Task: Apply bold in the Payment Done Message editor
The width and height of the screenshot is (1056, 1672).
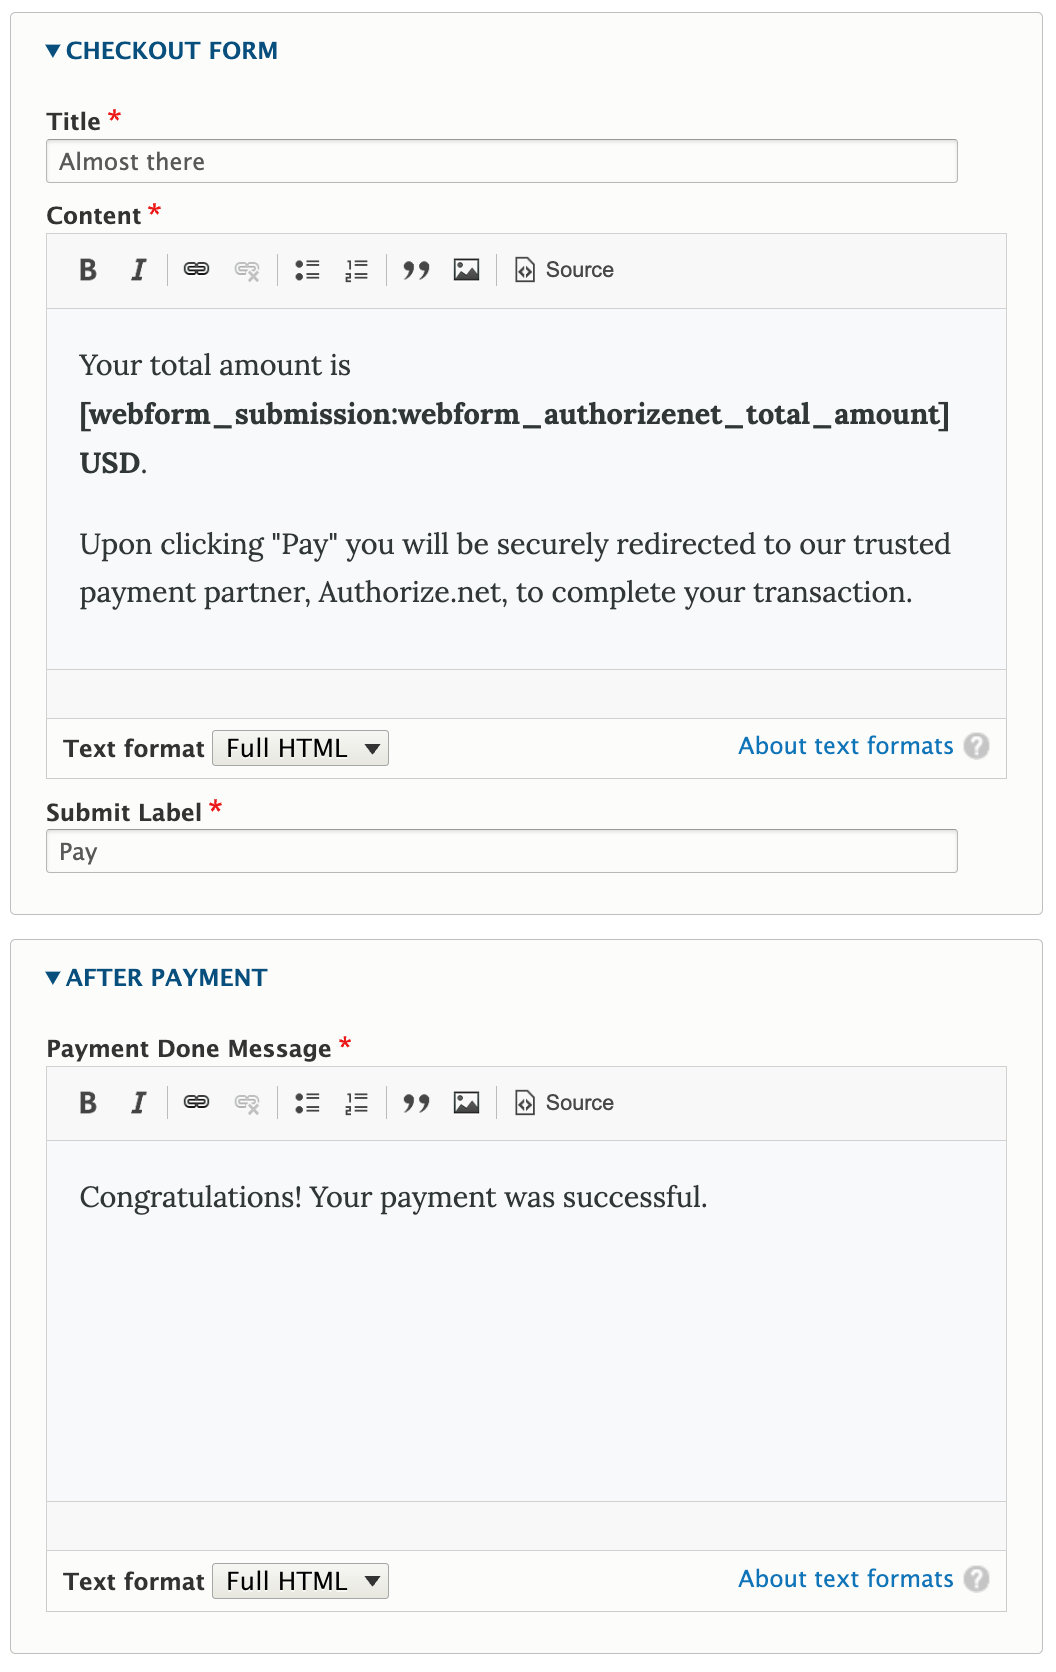Action: (88, 1102)
